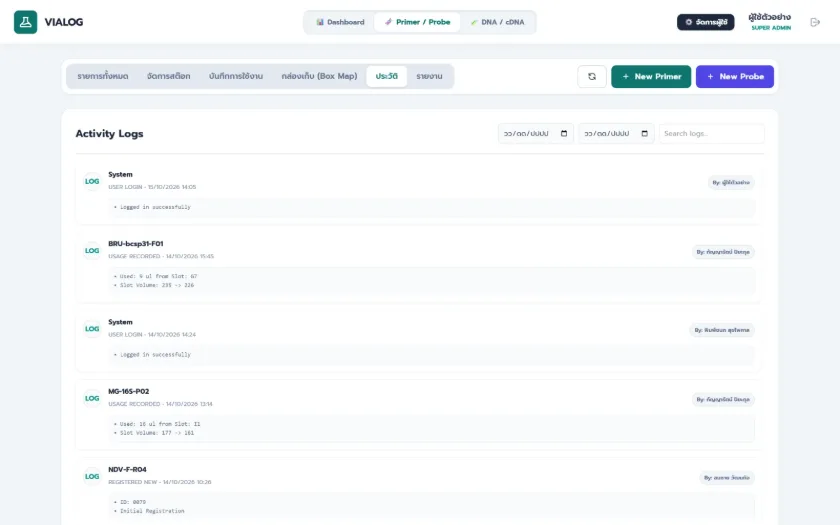Click USAGE RECORDED 14/10/2026 13:14 text
Image resolution: width=840 pixels, height=525 pixels.
coord(160,404)
